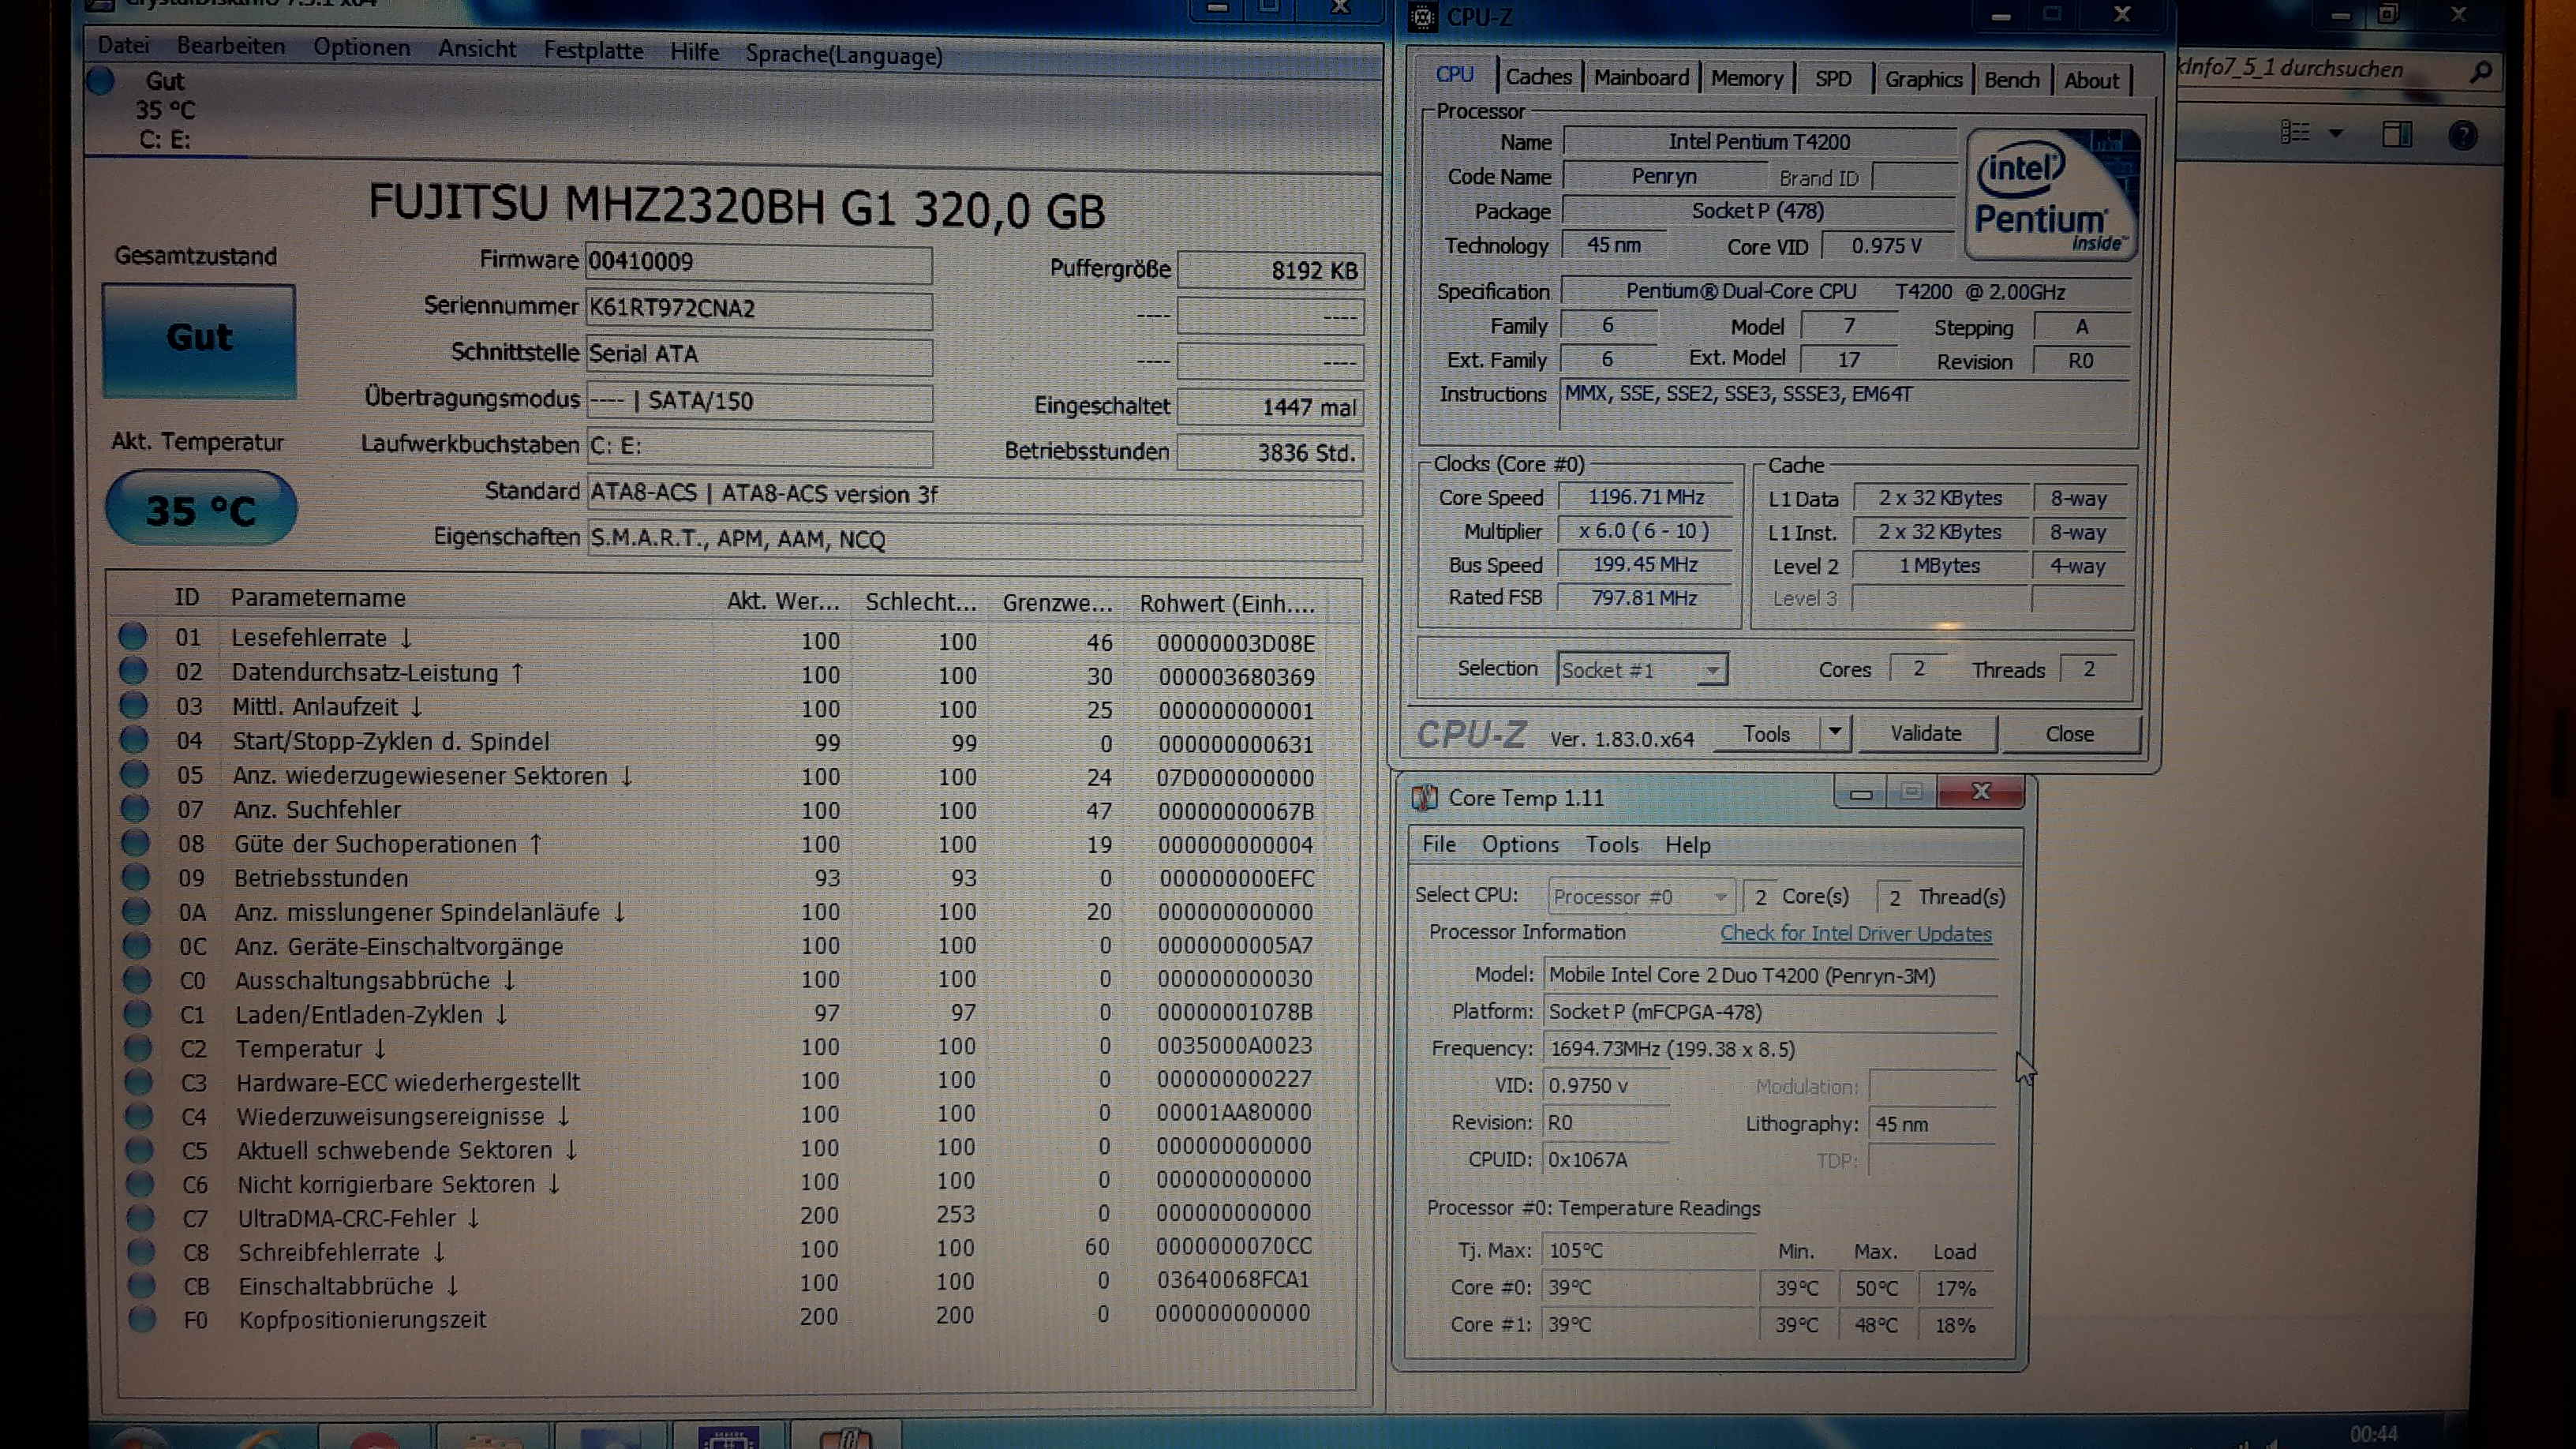Expand the Processor #0 combo box
2576x1449 pixels.
[1719, 897]
